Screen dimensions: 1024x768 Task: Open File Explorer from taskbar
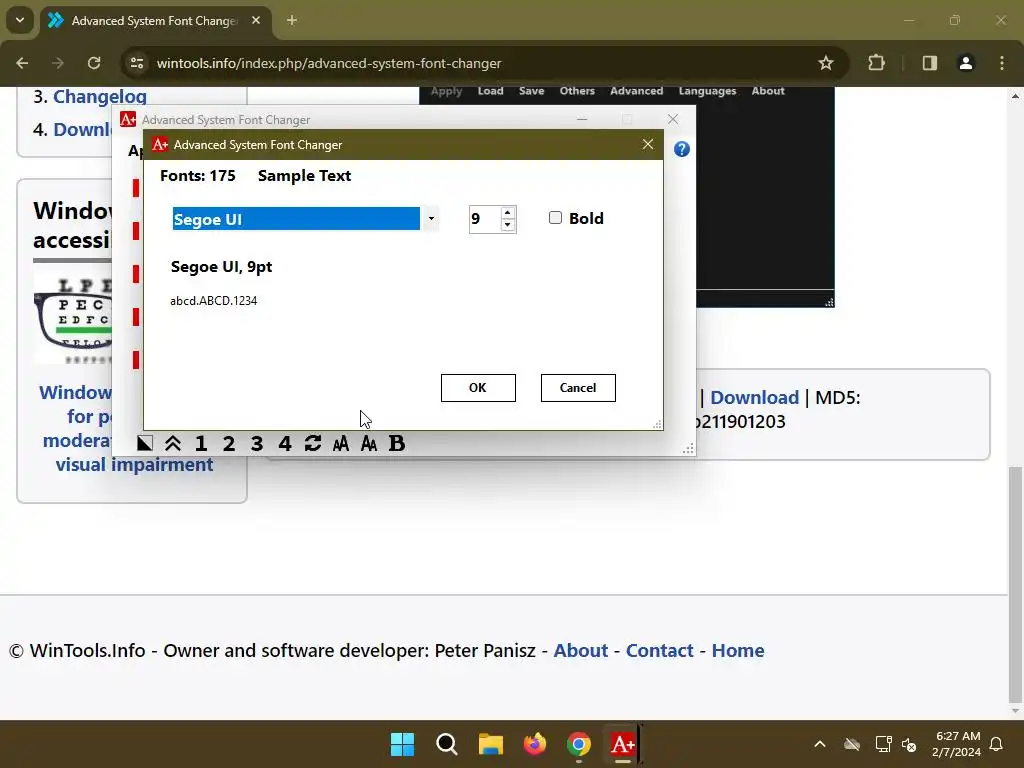(x=490, y=744)
